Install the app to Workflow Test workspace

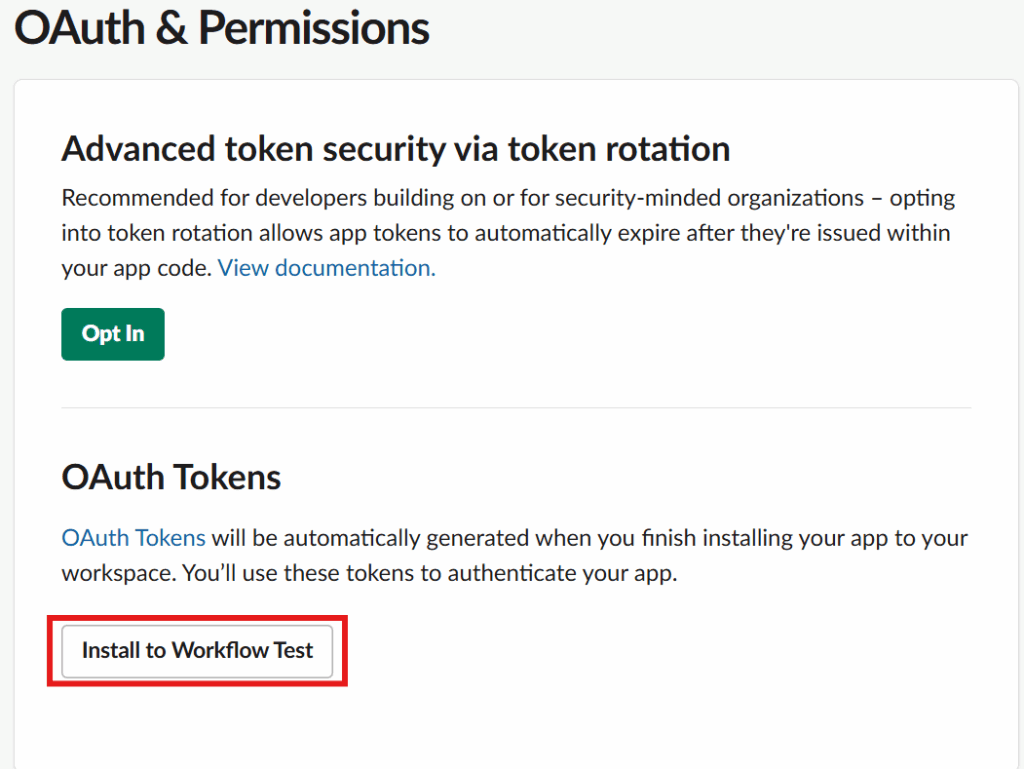coord(197,651)
